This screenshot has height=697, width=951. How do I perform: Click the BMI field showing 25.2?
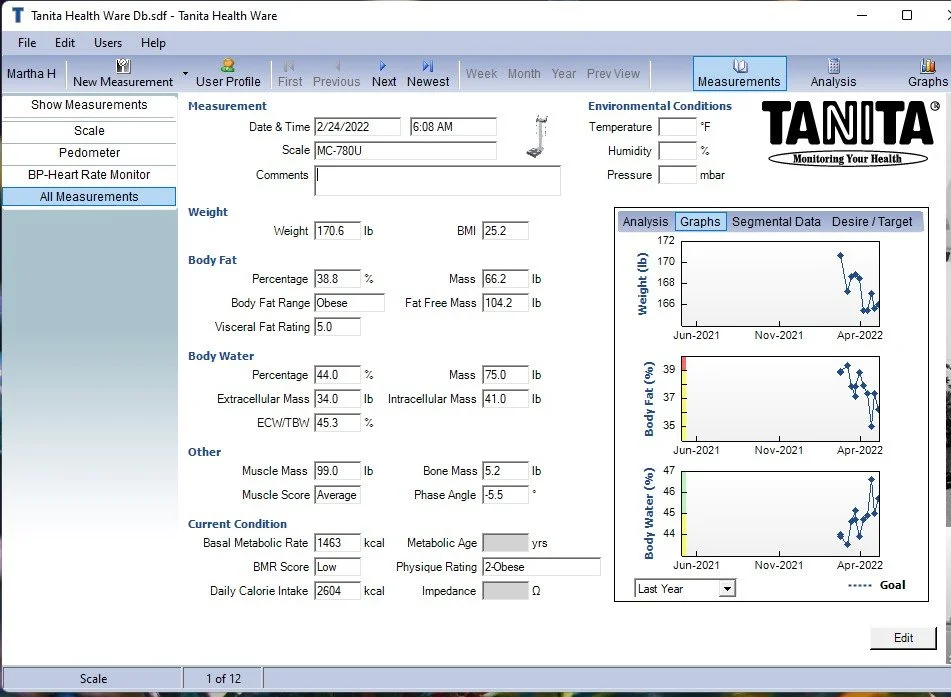[505, 231]
